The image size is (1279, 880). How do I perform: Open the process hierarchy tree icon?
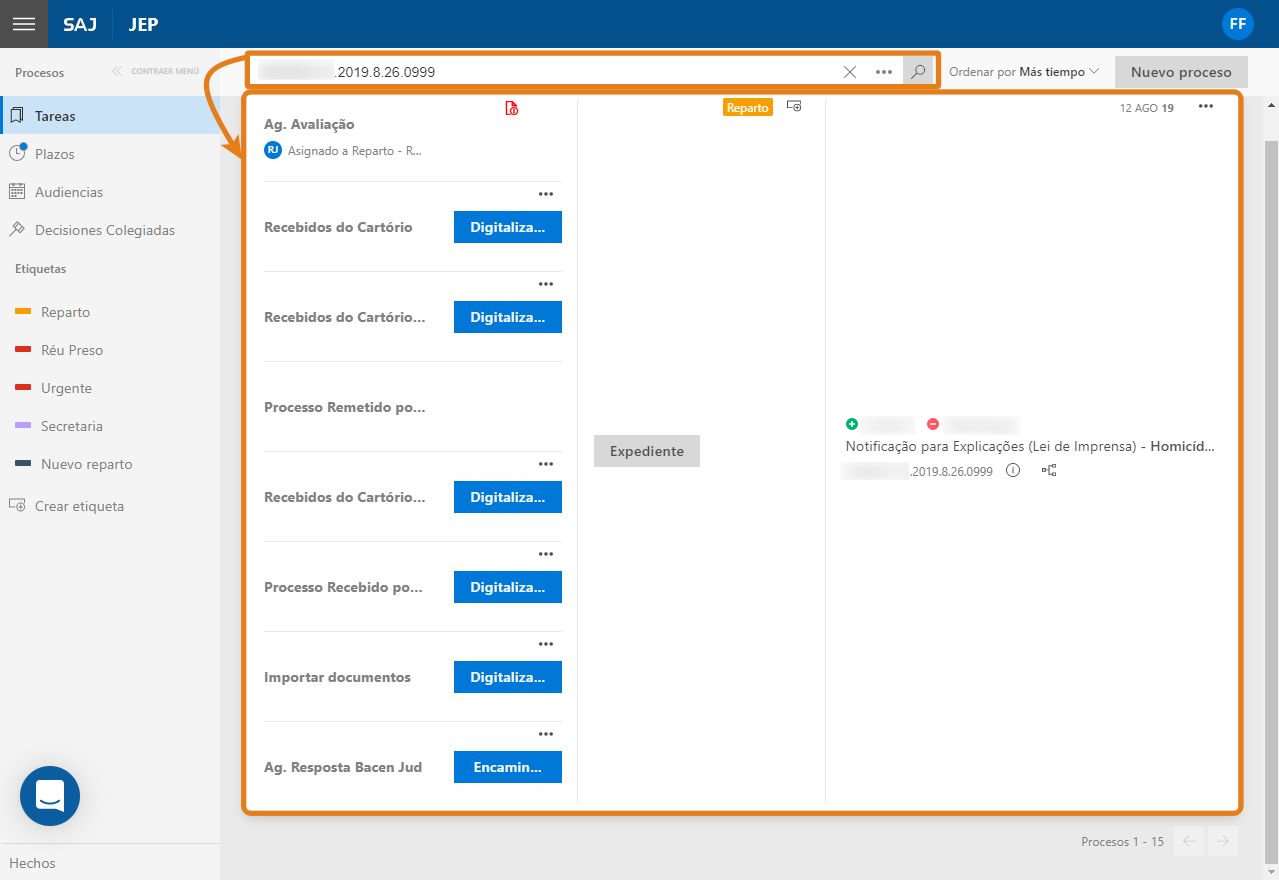tap(1049, 470)
